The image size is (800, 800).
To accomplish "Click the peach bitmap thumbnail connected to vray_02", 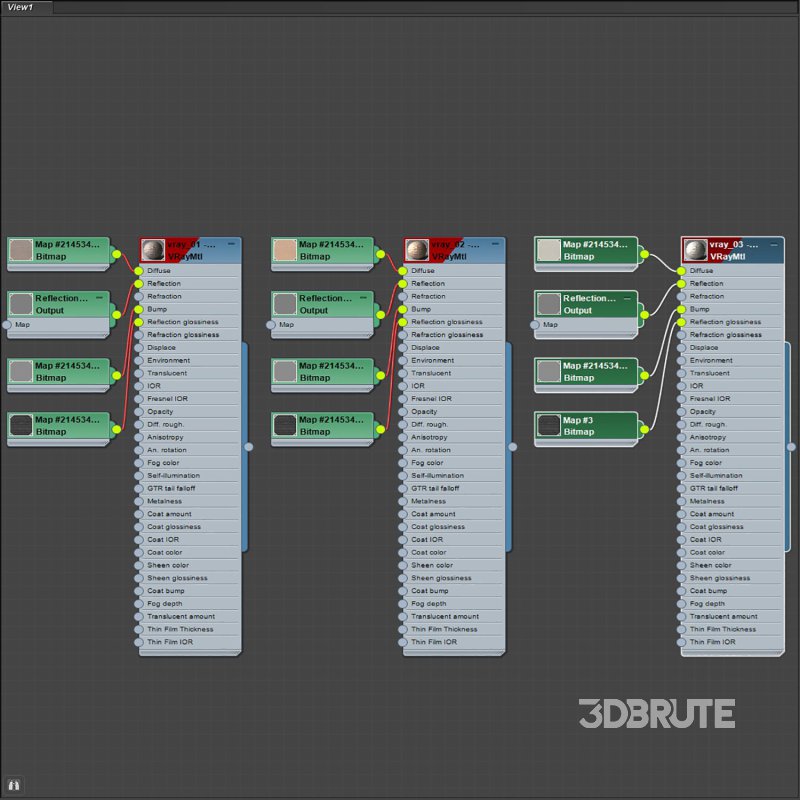I will pos(285,250).
